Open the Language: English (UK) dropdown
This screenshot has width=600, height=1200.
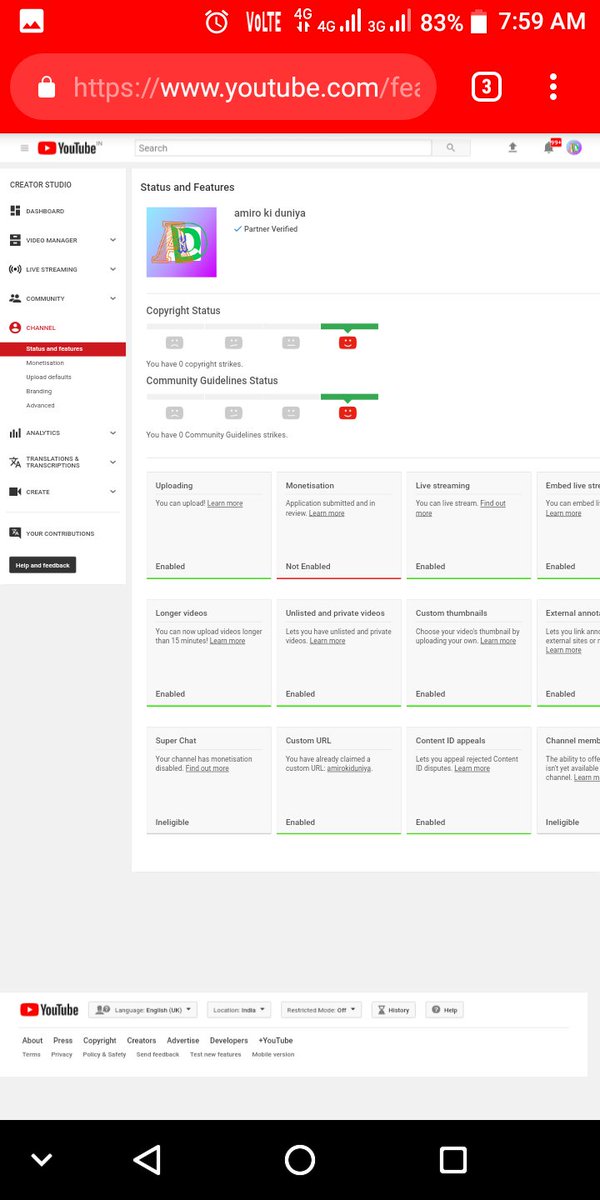point(143,1010)
